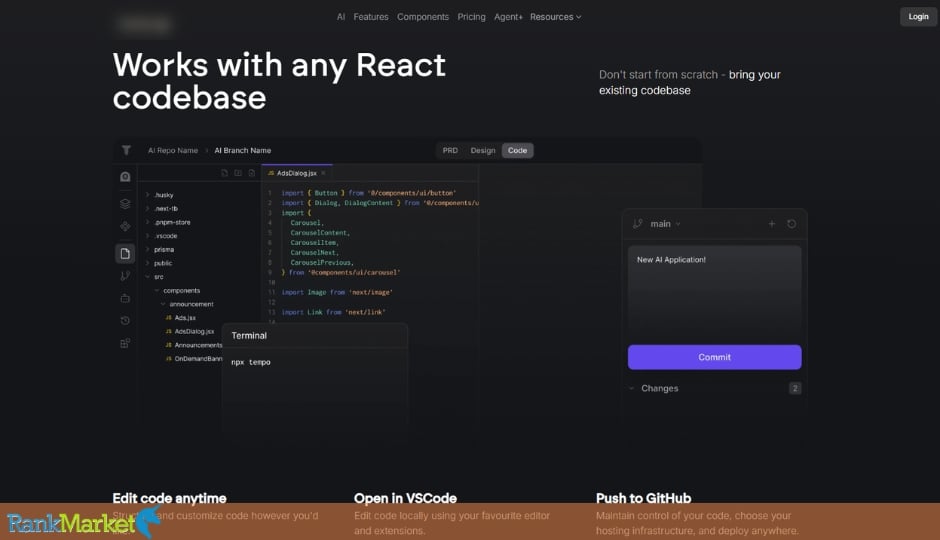Click the last file toolbar icon above the tree
Screen dimensions: 940x540
click(x=251, y=173)
